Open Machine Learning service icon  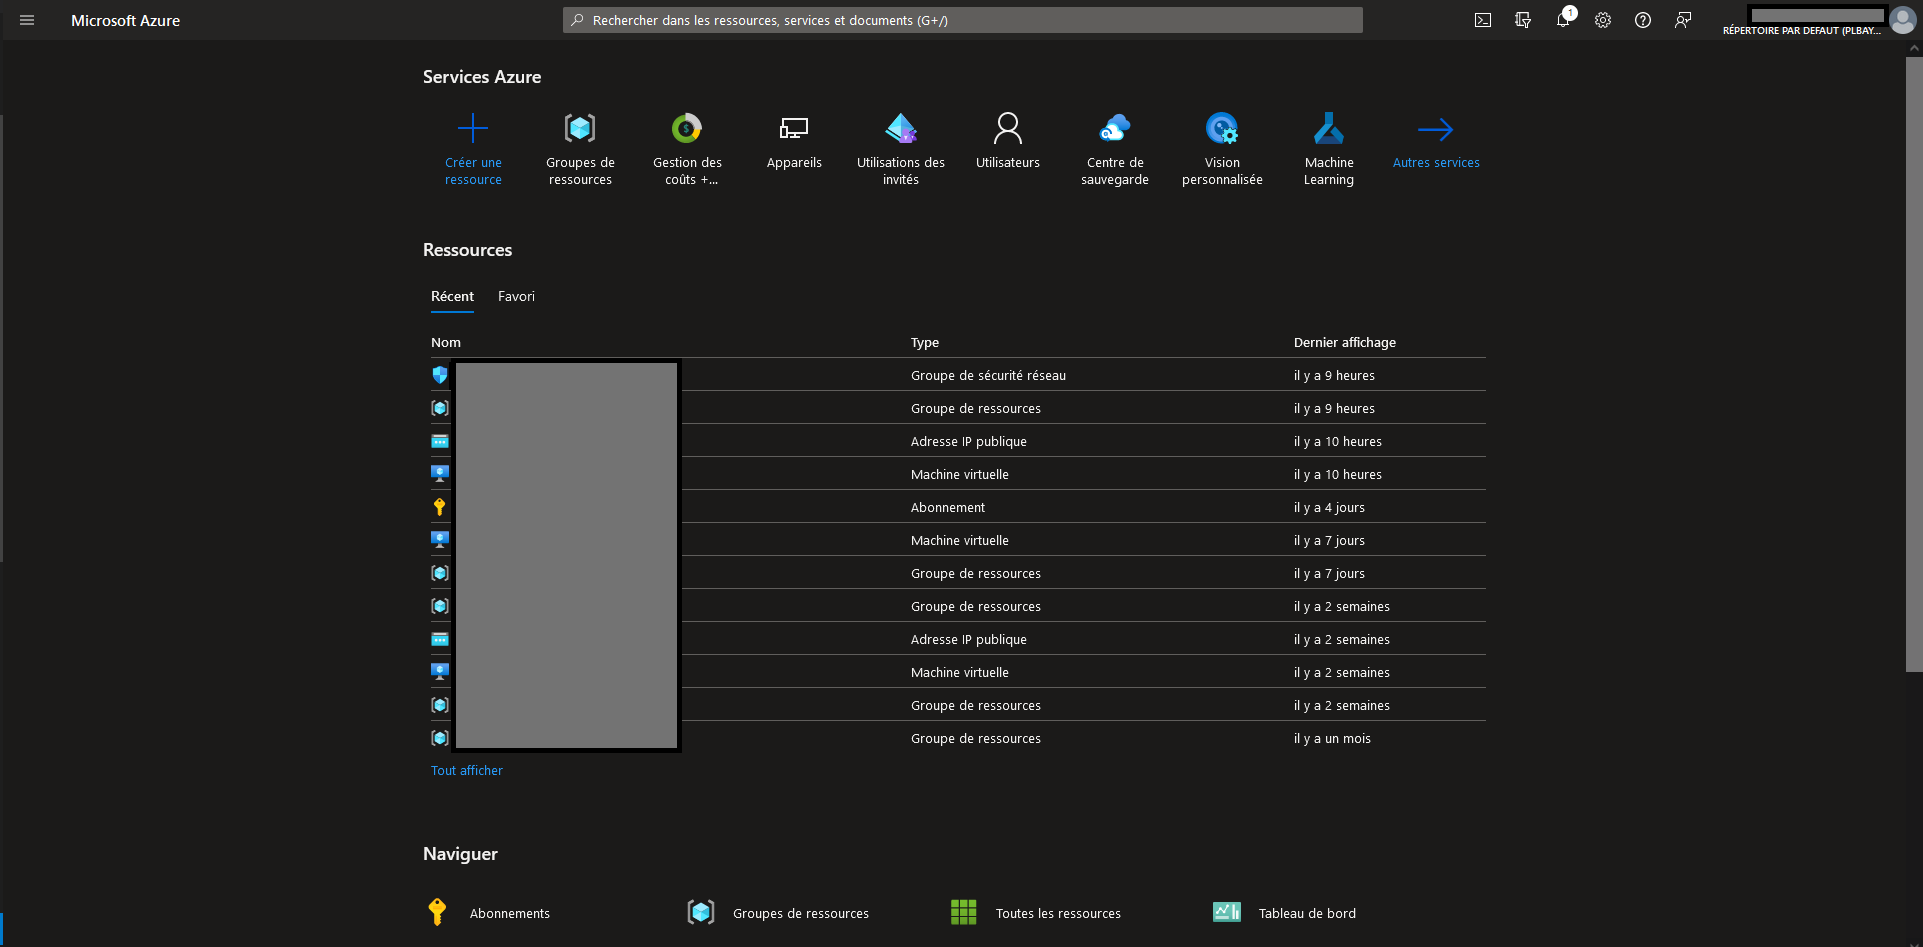pyautogui.click(x=1329, y=128)
